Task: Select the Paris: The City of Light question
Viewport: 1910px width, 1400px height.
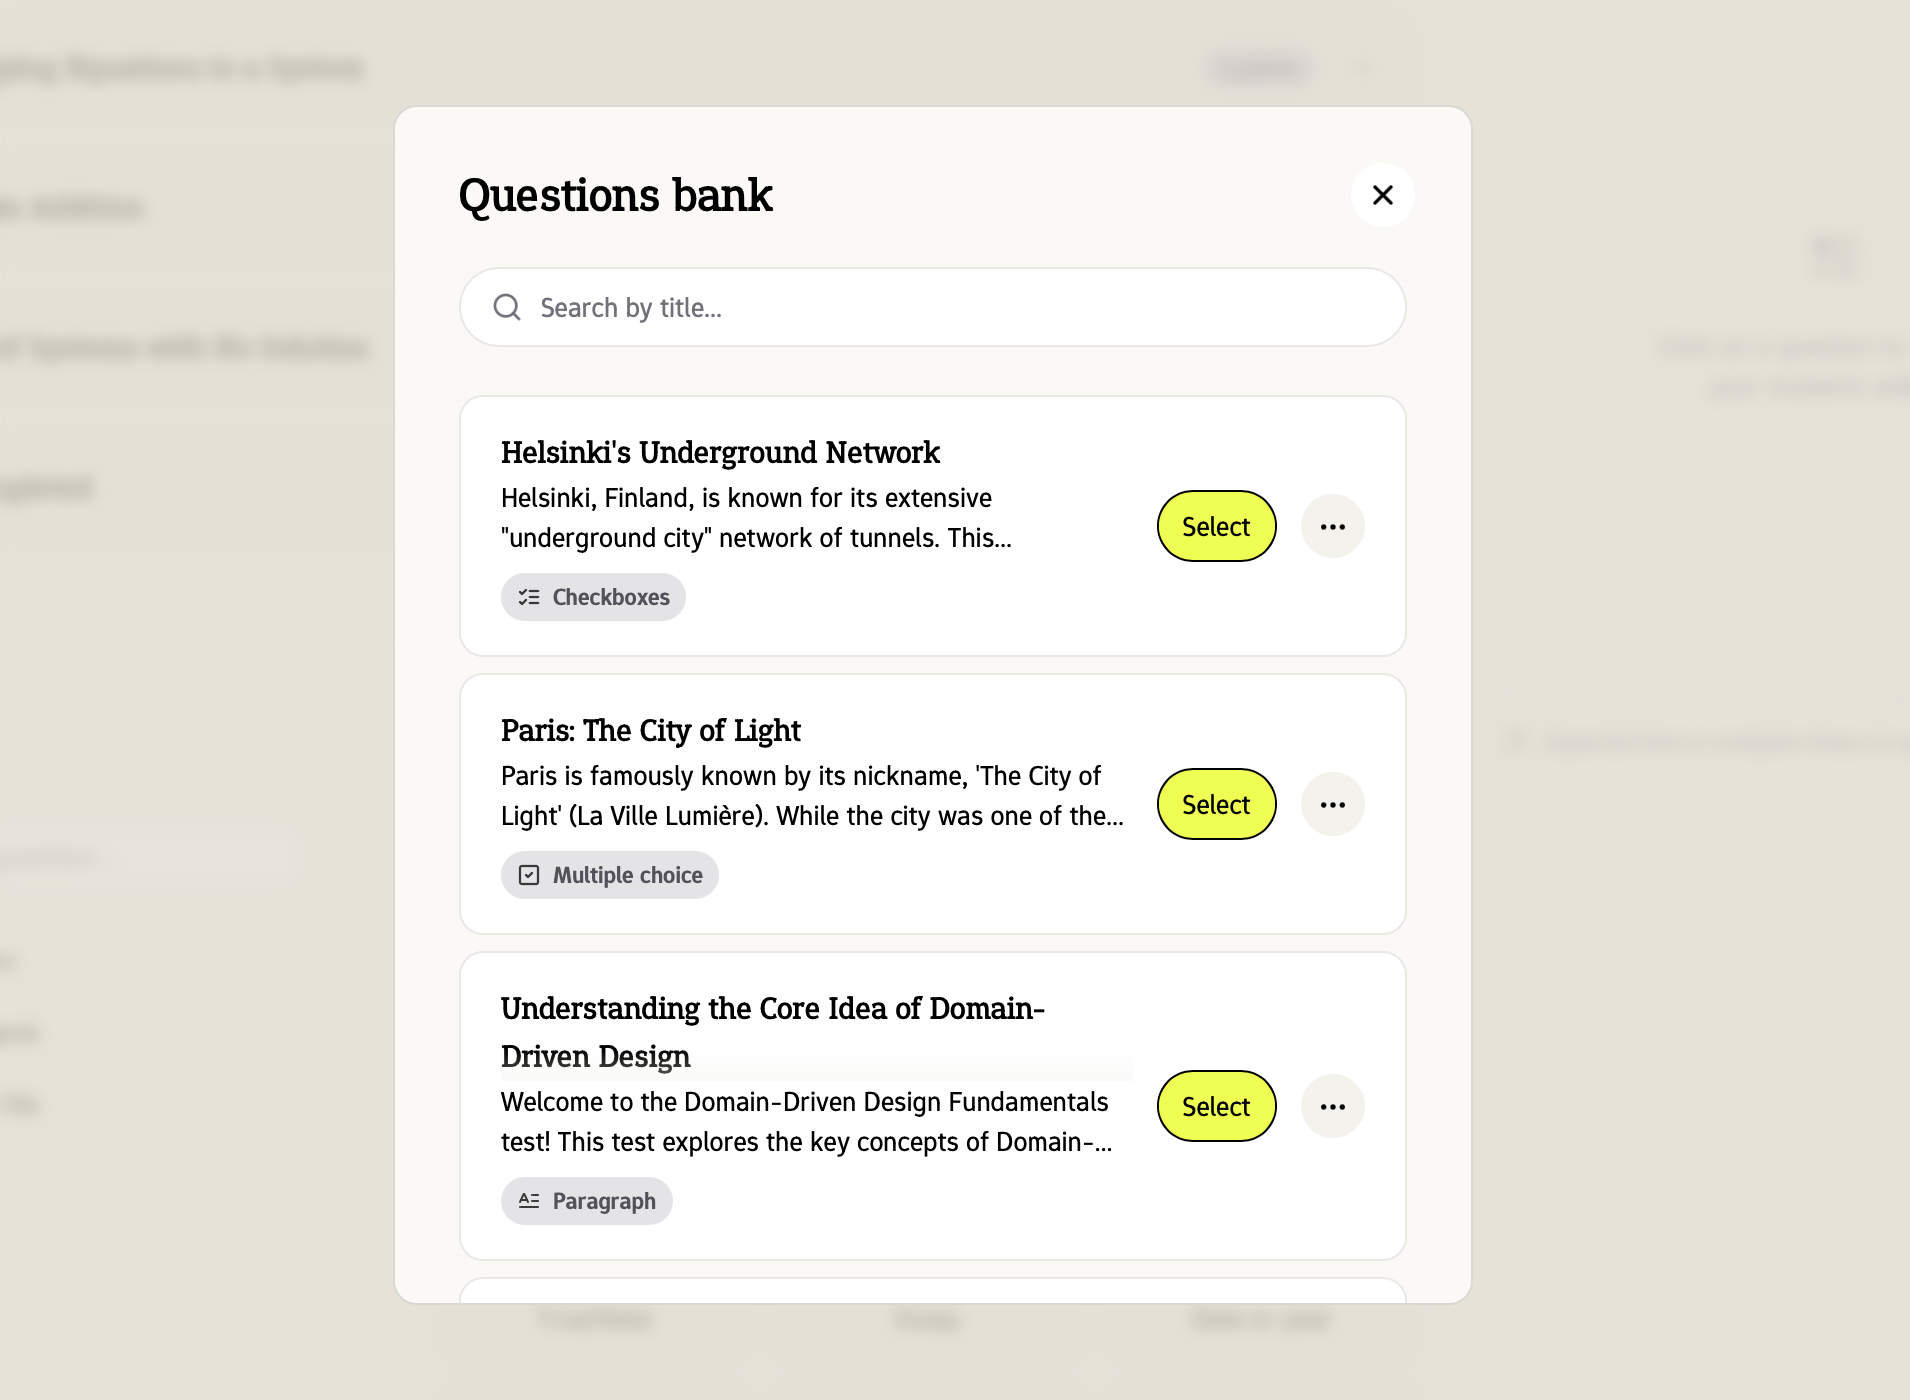Action: (x=1216, y=804)
